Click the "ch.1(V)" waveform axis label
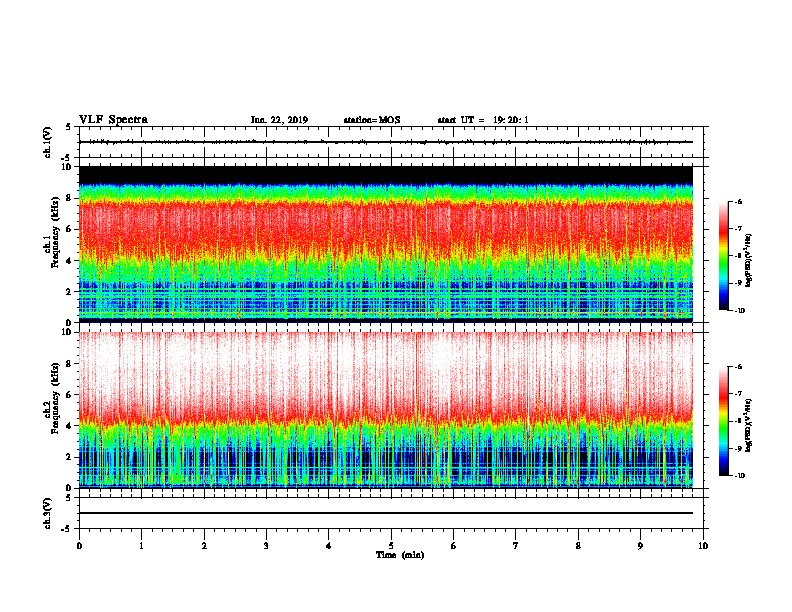Image resolution: width=792 pixels, height=612 pixels. pos(48,142)
